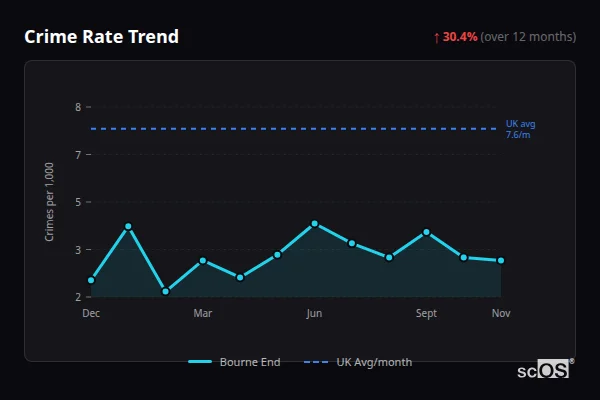This screenshot has width=600, height=400.
Task: Click the Sept data point
Action: pos(426,232)
